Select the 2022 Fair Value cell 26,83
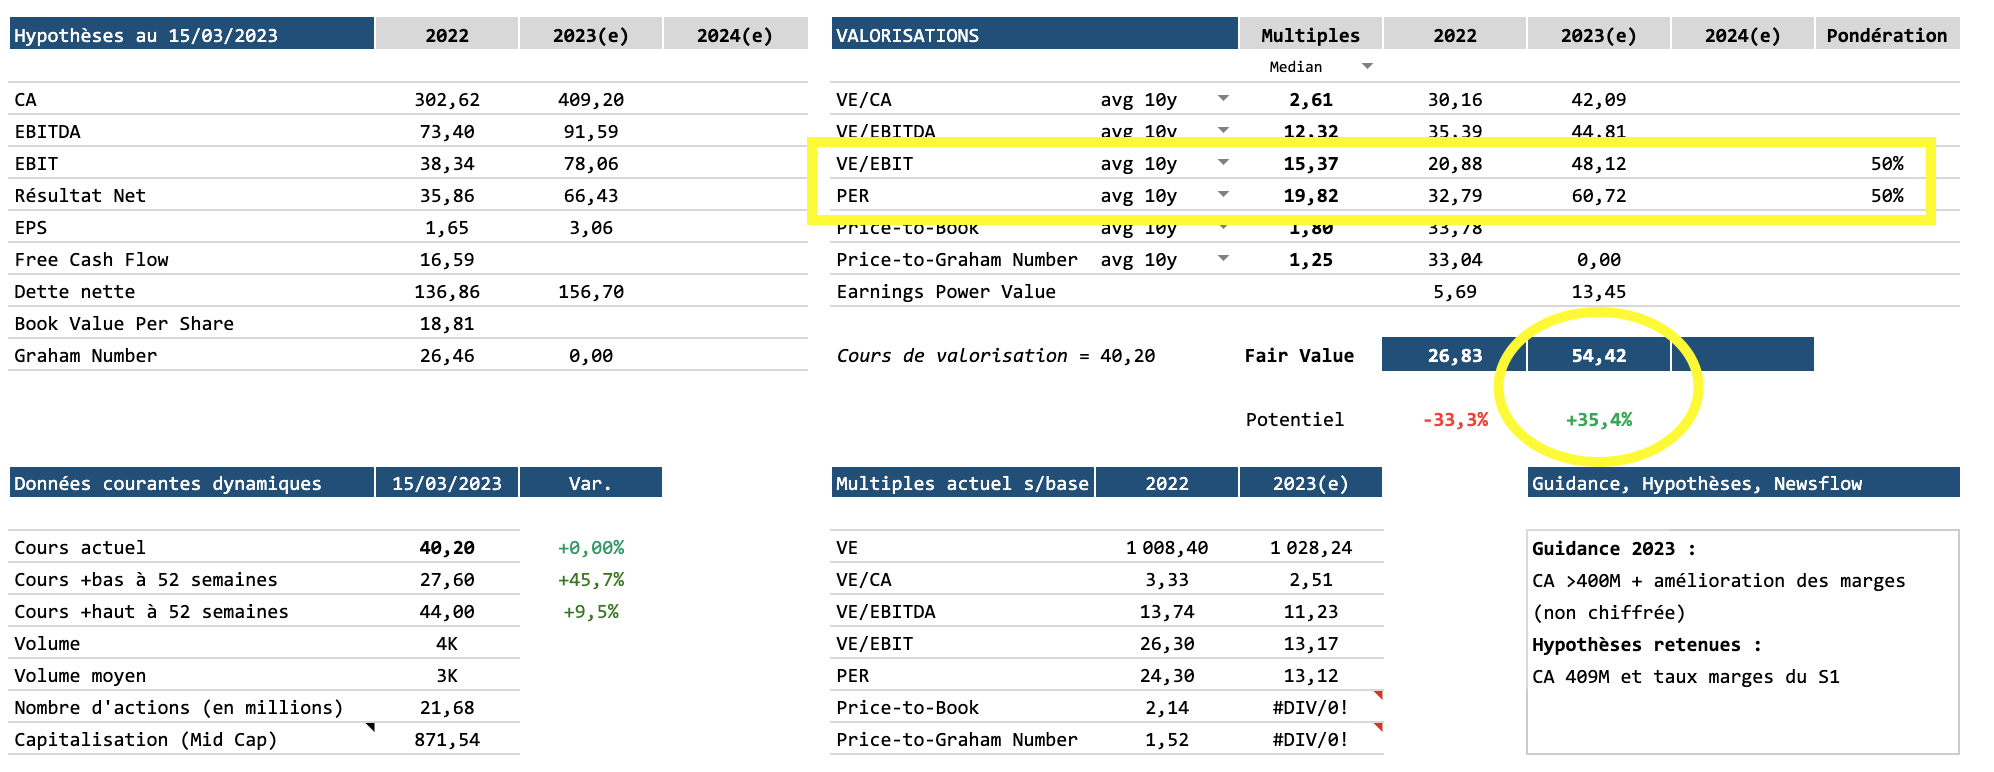This screenshot has width=1994, height=772. (1454, 355)
